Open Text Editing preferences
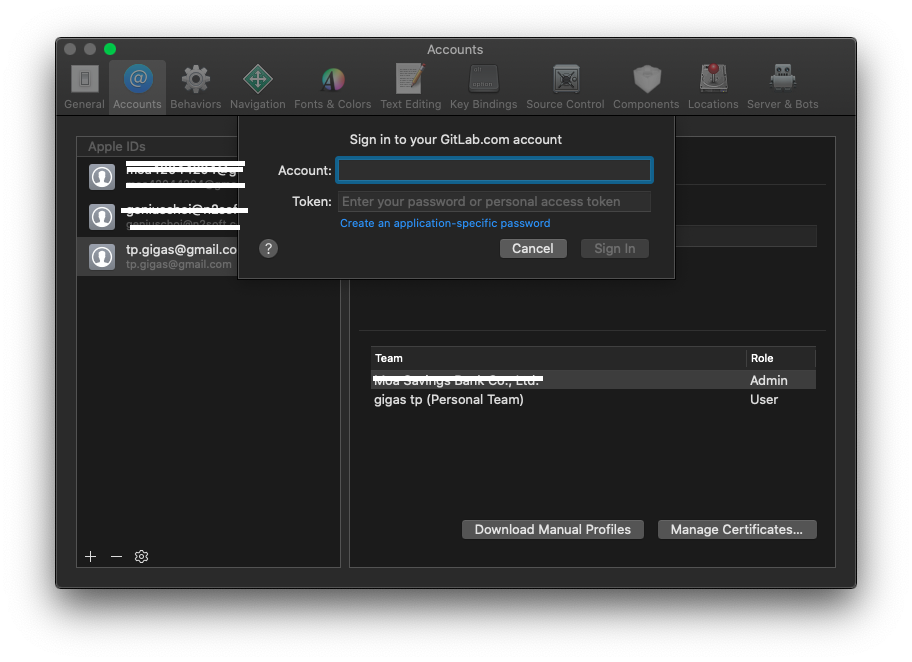This screenshot has height=662, width=912. pos(411,87)
